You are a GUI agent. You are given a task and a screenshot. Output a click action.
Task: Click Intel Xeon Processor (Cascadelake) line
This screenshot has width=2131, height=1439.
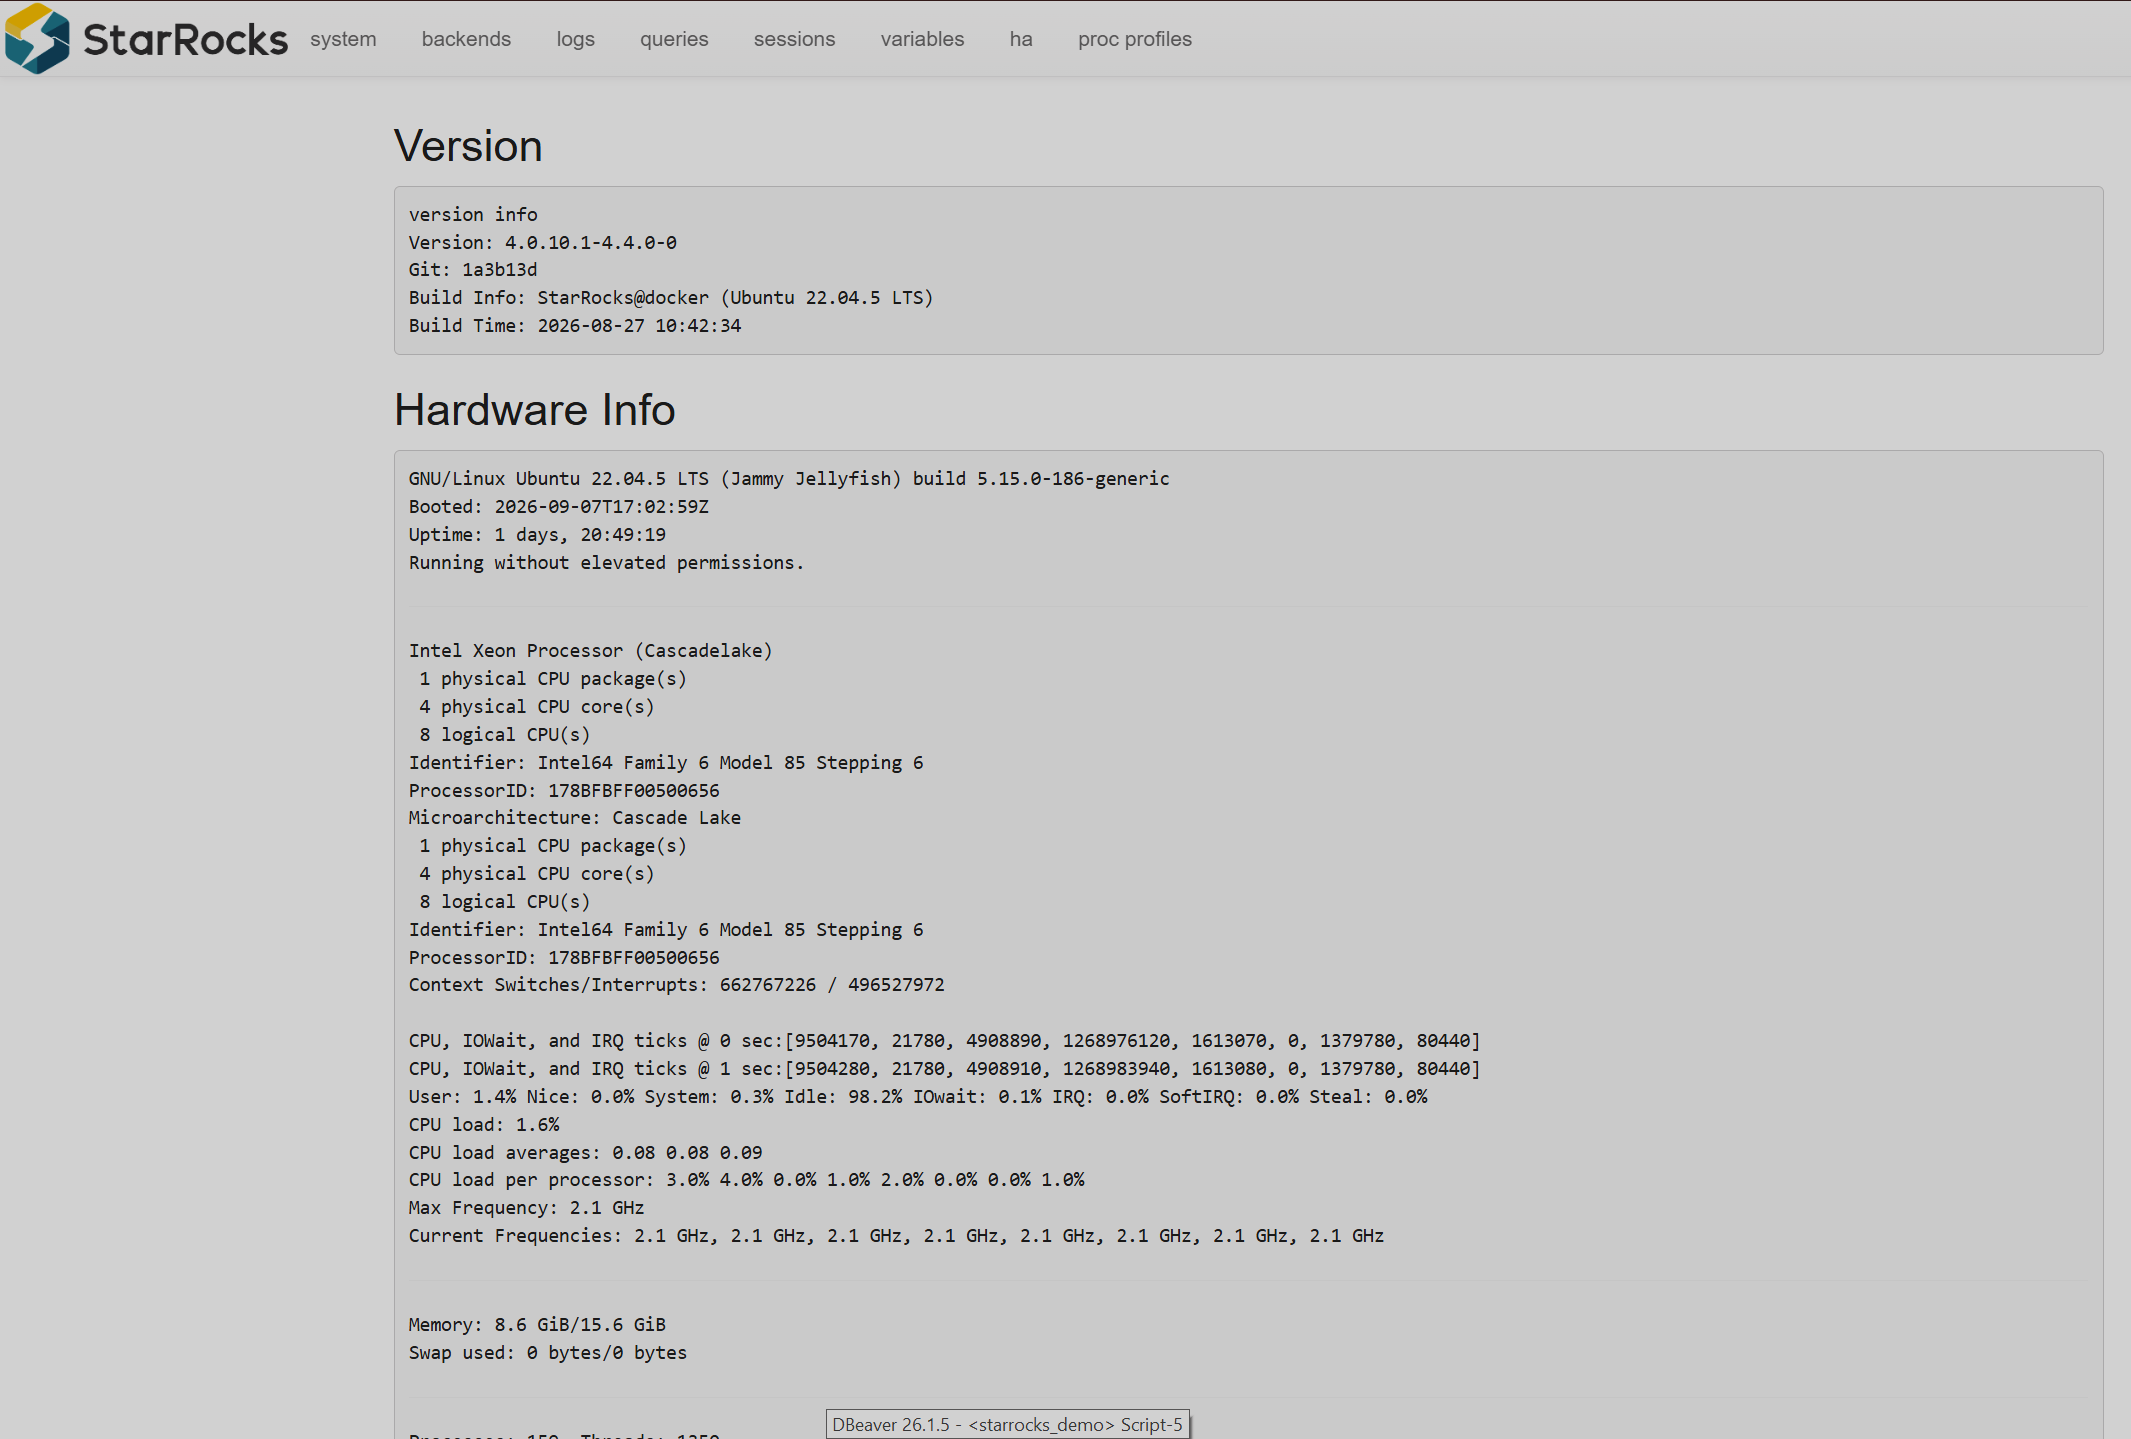pyautogui.click(x=590, y=651)
